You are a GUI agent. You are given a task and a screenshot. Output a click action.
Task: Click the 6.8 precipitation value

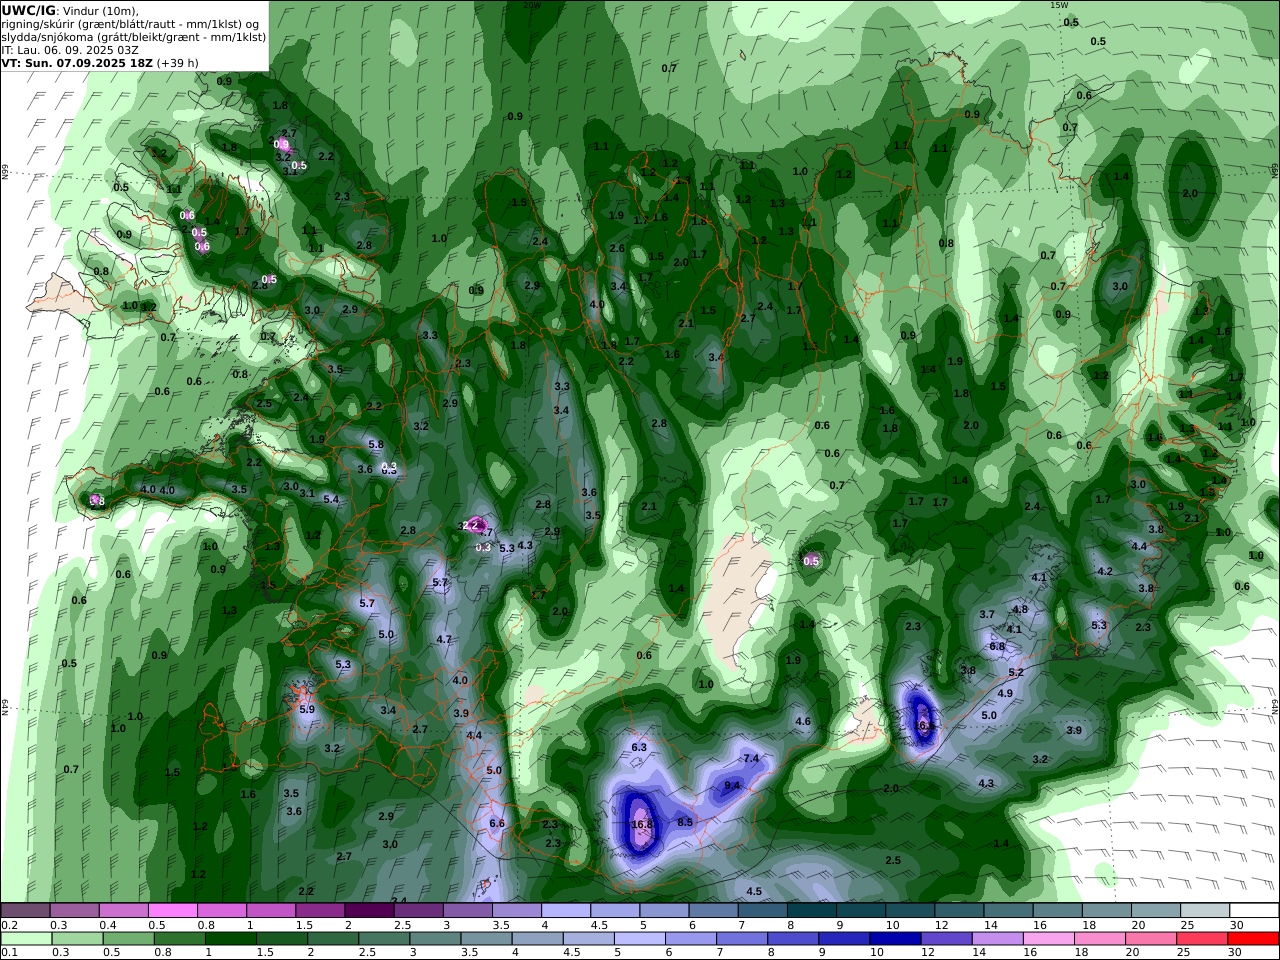pyautogui.click(x=997, y=646)
